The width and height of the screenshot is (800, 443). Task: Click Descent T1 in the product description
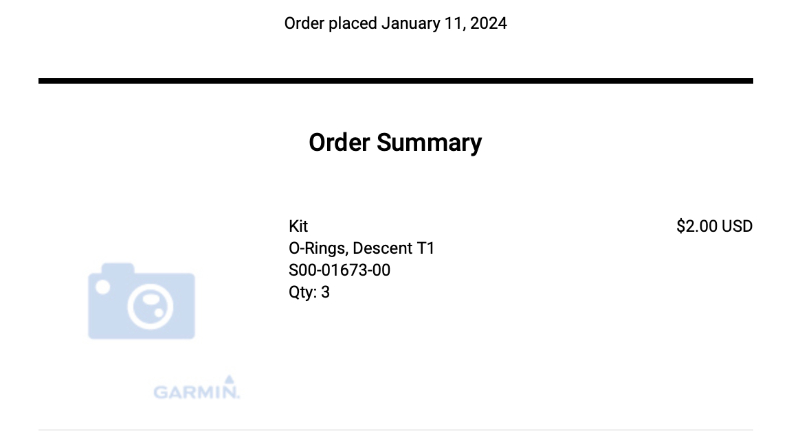(404, 248)
